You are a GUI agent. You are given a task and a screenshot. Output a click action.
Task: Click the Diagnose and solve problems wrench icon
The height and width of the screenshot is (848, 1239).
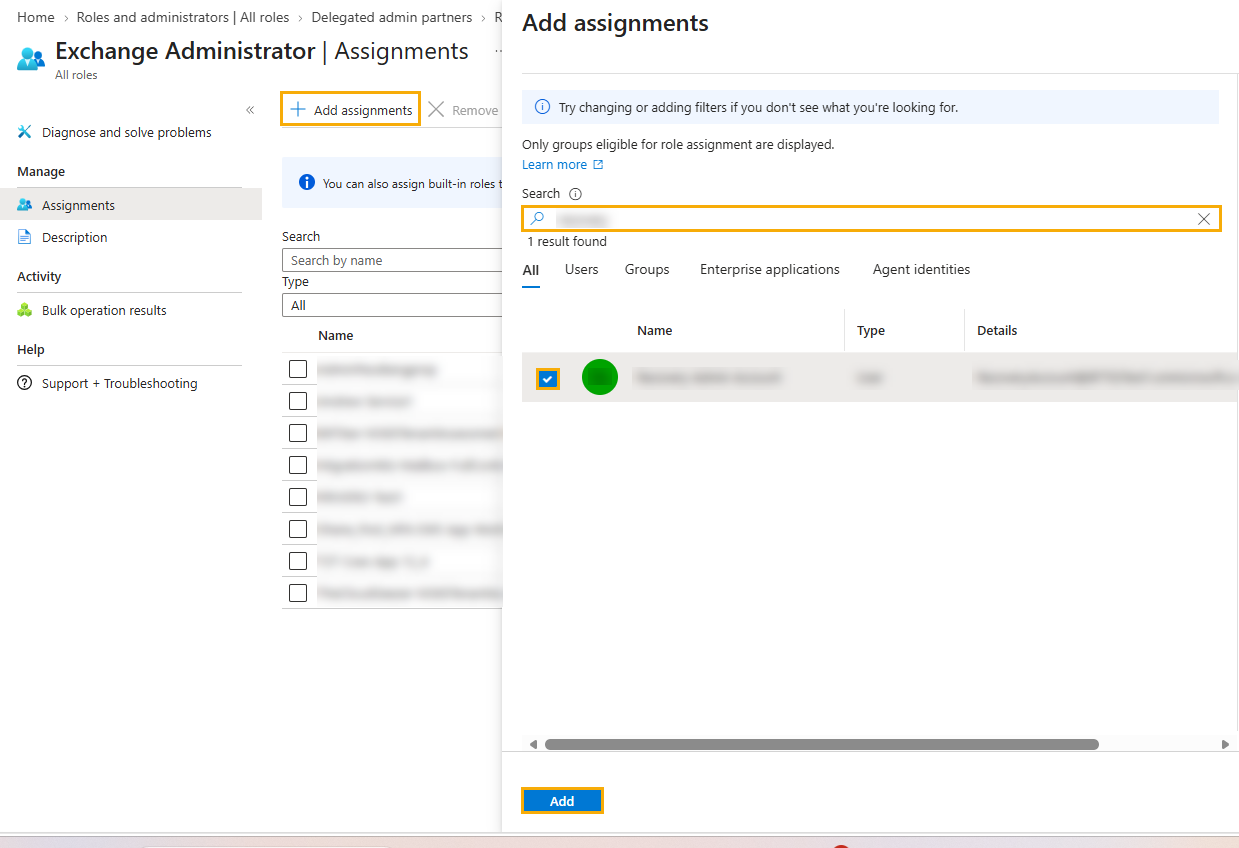coord(25,132)
